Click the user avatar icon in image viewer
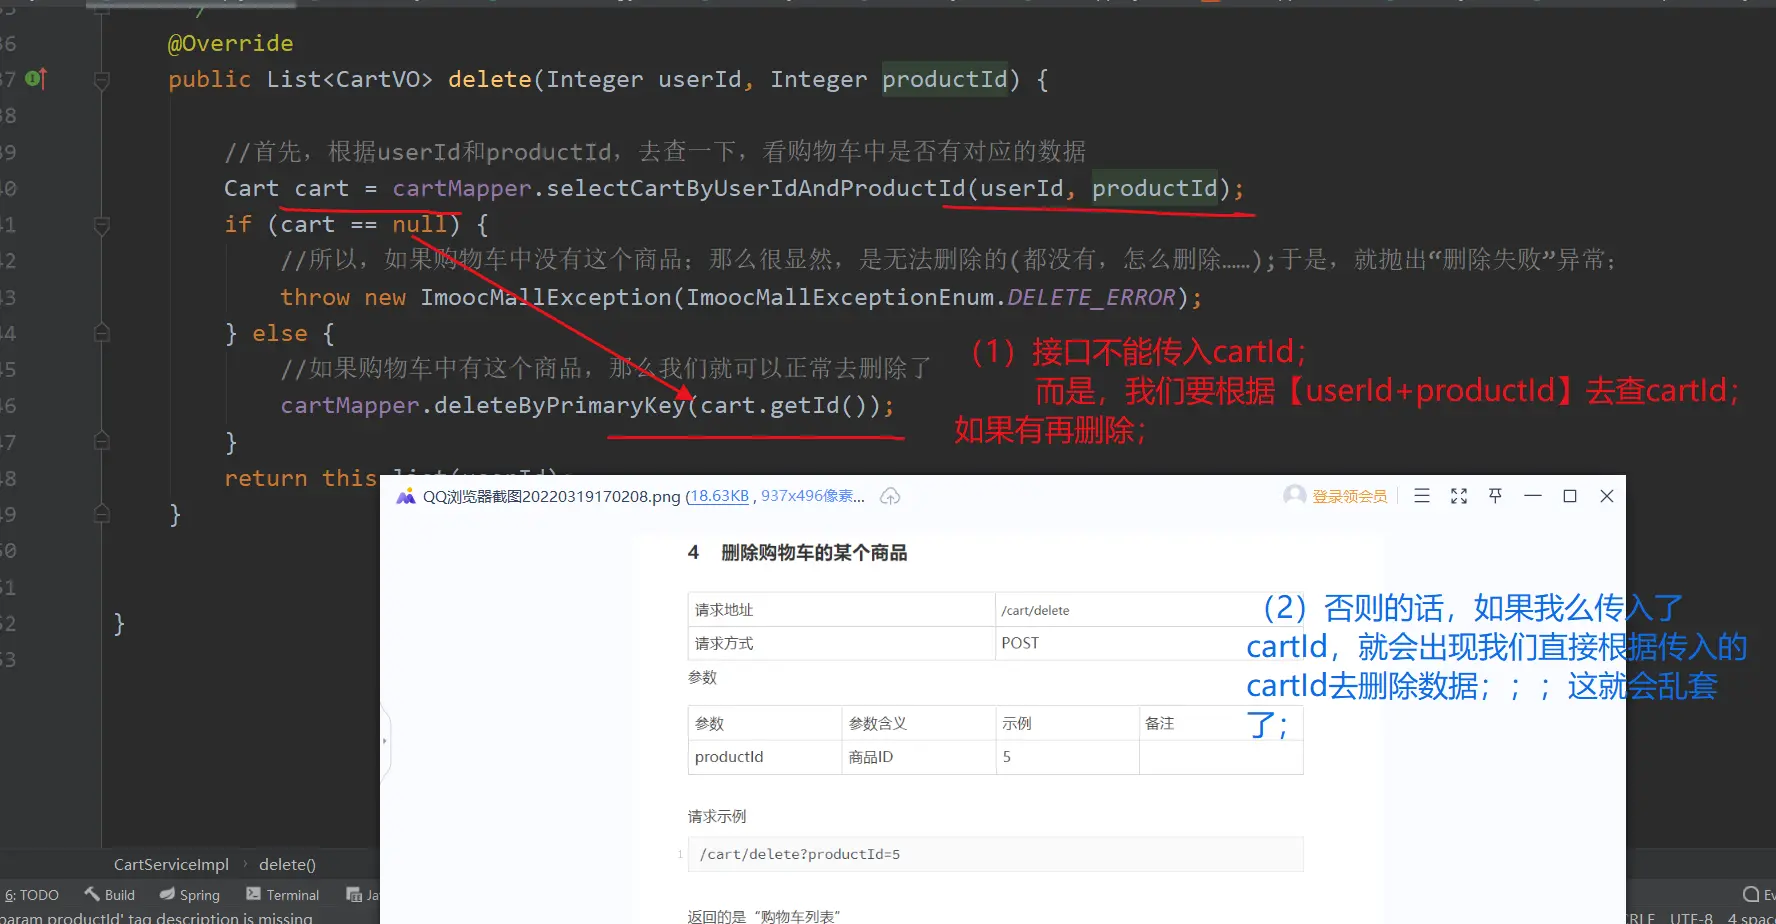 [x=1295, y=495]
